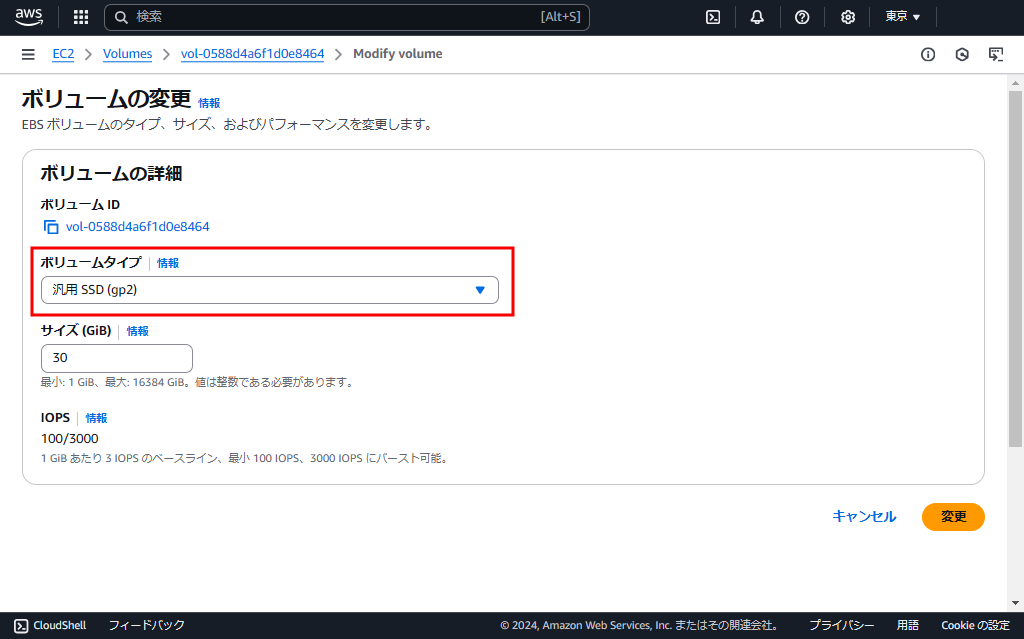The width and height of the screenshot is (1024, 639).
Task: Click the CloudShell icon in footer
Action: pos(21,625)
